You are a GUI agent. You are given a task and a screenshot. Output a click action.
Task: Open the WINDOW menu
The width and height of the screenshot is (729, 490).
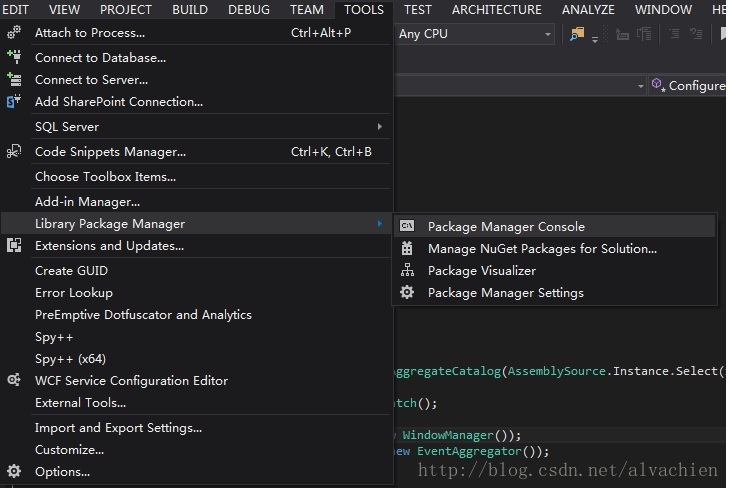[663, 9]
